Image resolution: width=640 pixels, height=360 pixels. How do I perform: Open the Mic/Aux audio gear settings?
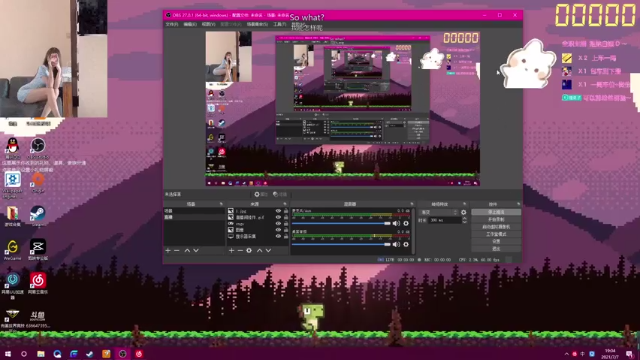(x=406, y=223)
